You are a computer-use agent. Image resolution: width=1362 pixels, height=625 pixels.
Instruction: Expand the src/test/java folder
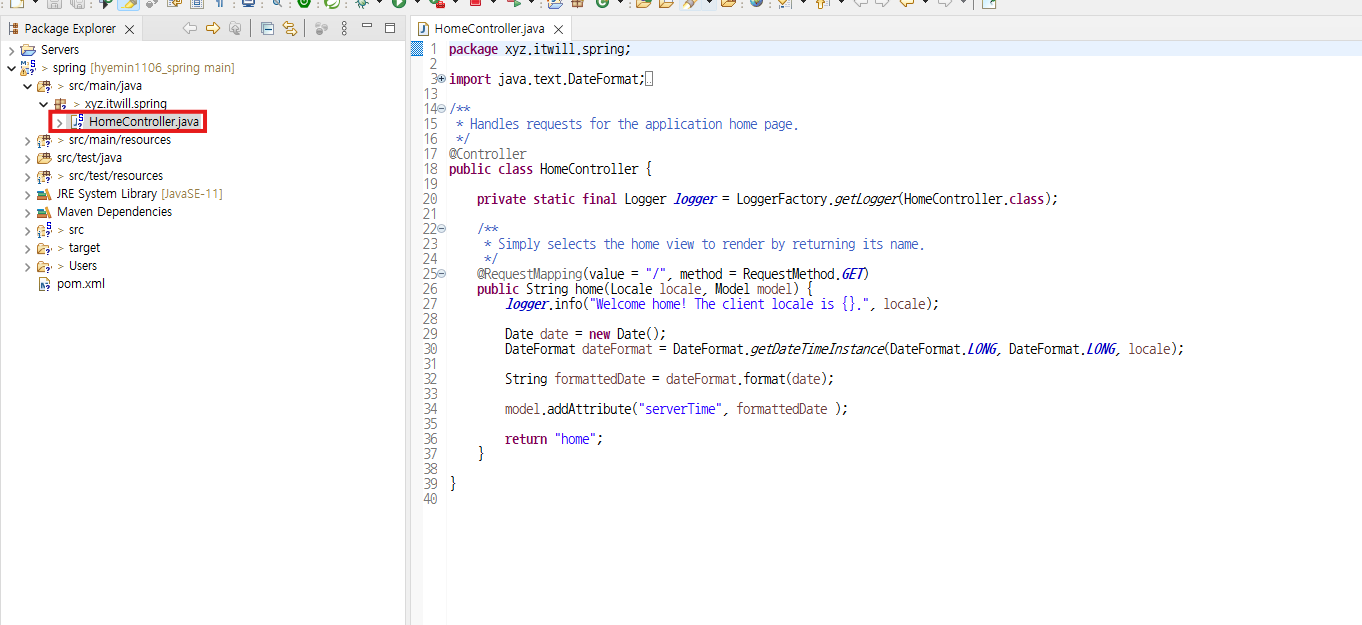(28, 158)
